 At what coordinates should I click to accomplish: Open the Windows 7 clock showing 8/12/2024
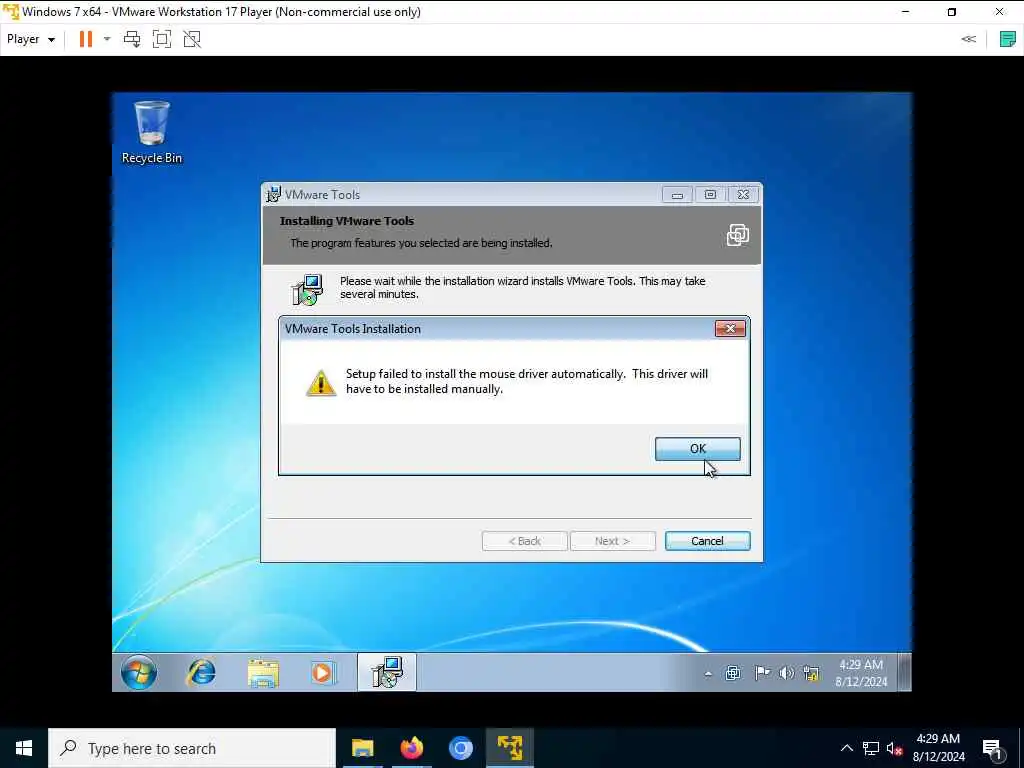861,673
